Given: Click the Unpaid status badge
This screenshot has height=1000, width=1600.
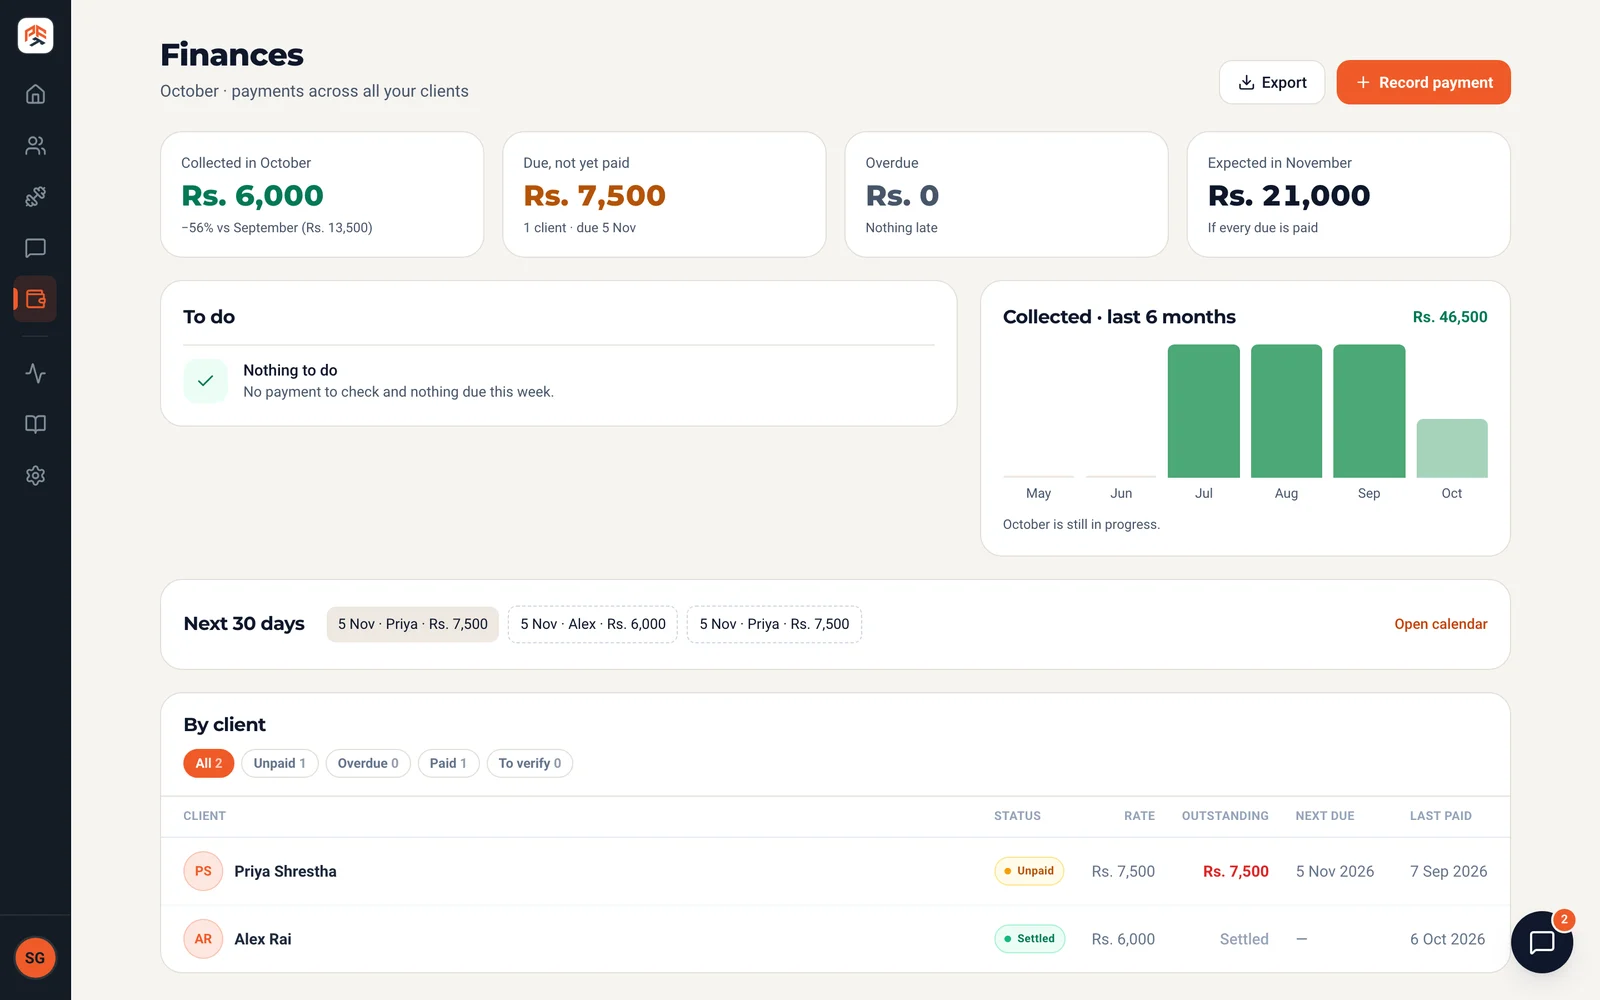Looking at the screenshot, I should coord(1029,871).
